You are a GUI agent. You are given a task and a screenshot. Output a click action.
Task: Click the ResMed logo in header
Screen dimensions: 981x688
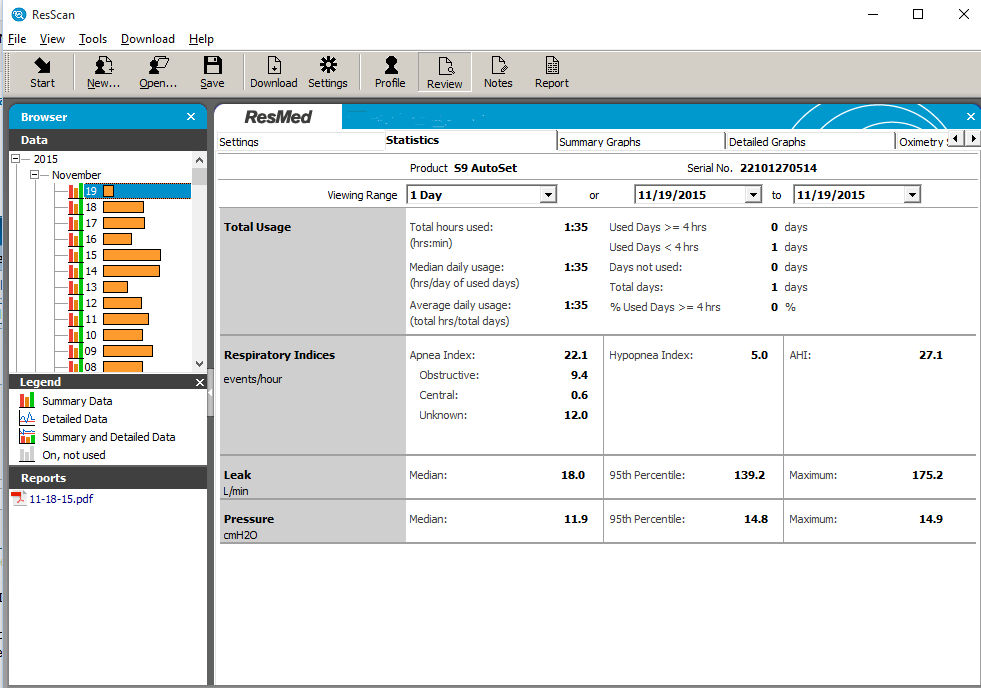tap(278, 117)
